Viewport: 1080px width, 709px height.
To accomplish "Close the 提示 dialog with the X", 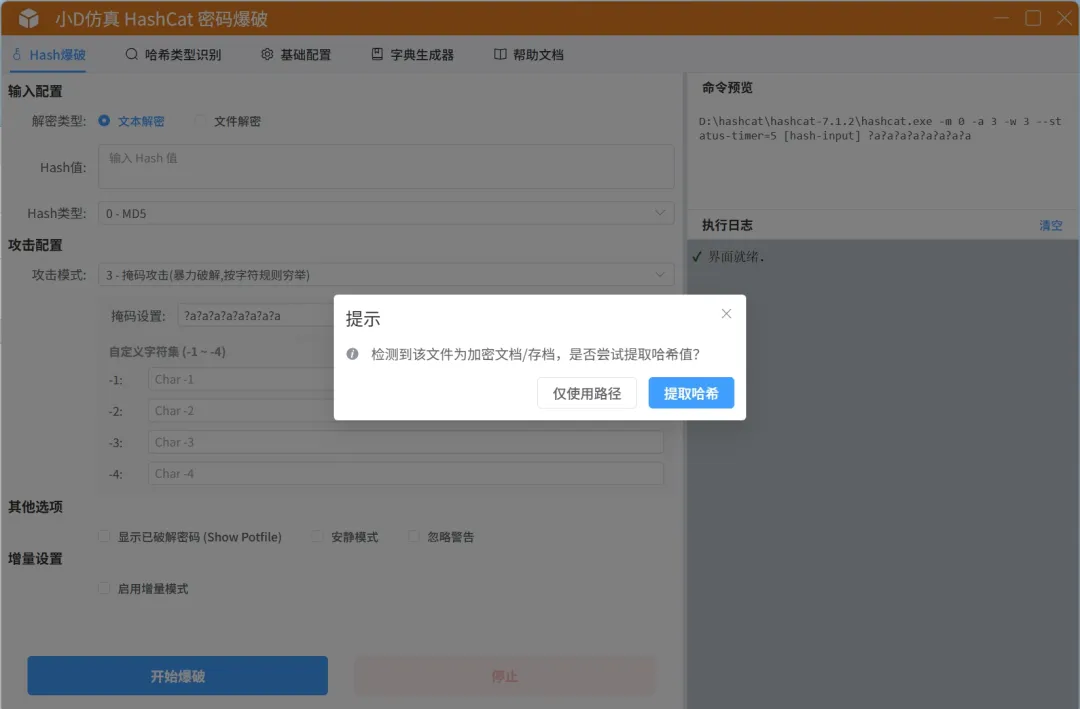I will [x=726, y=314].
